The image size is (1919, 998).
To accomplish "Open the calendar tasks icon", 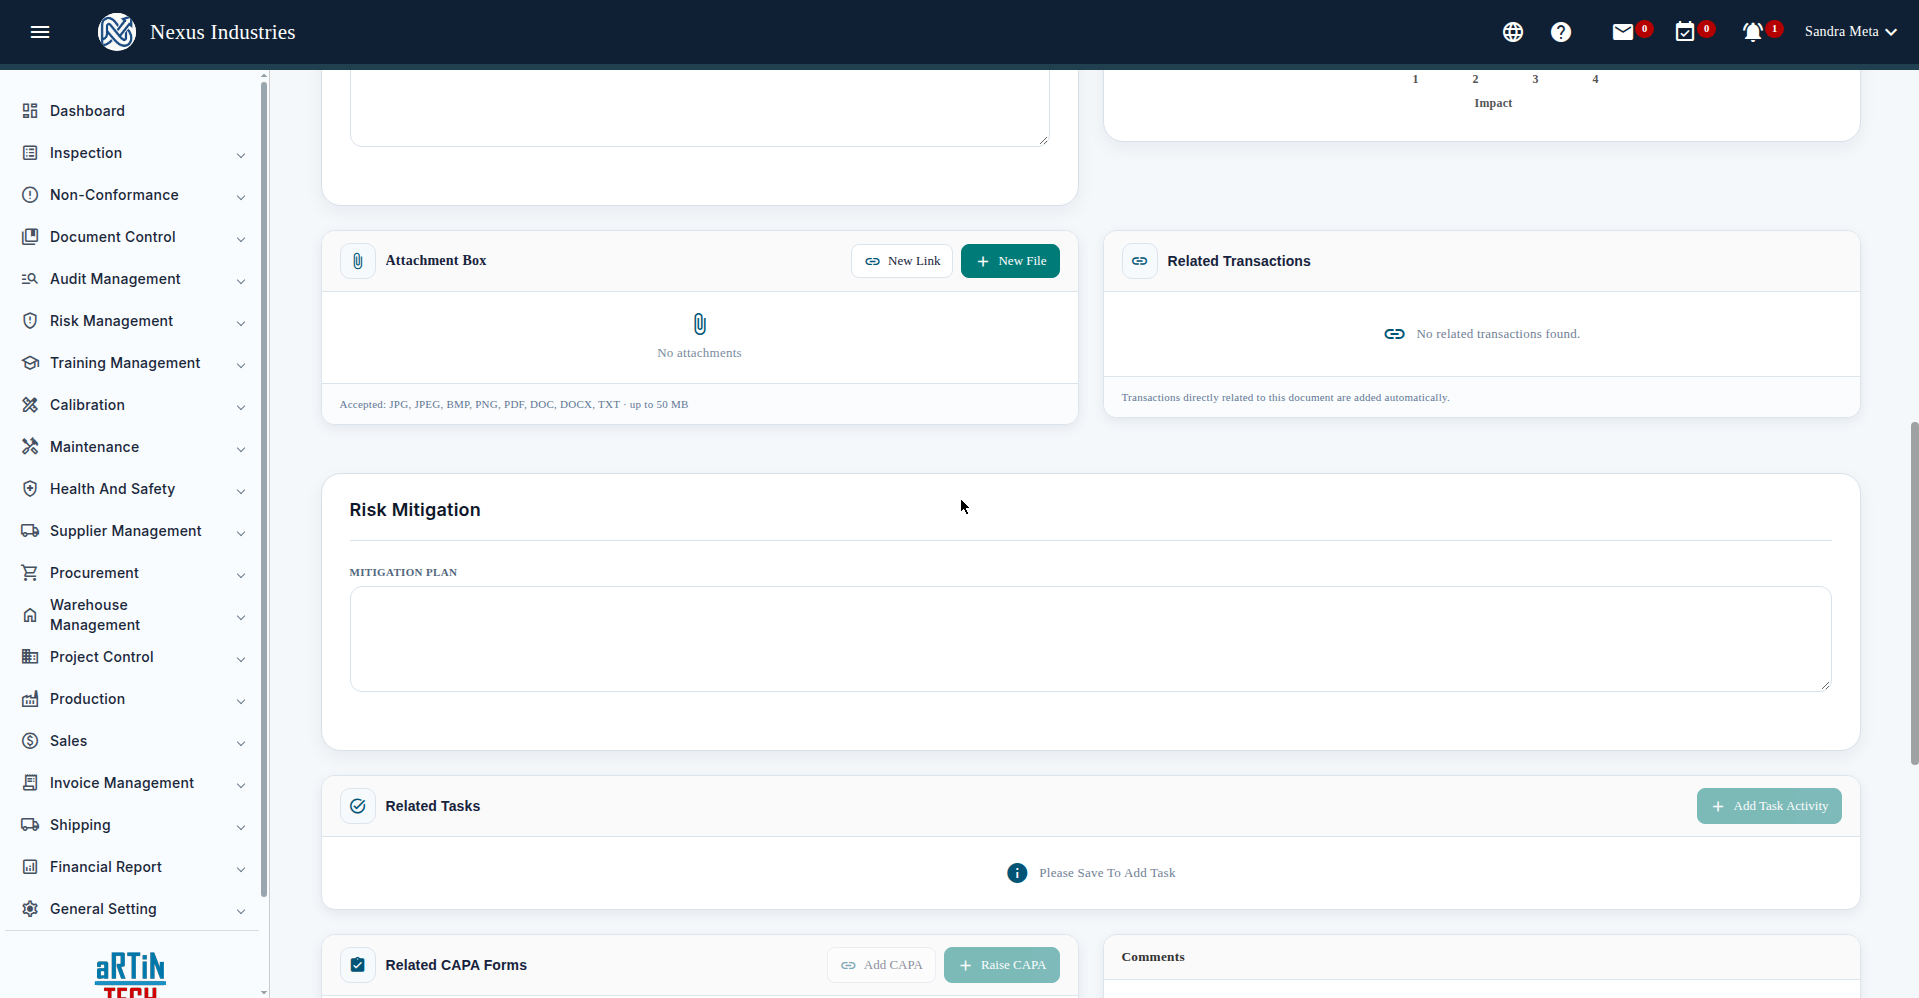I will tap(1685, 32).
